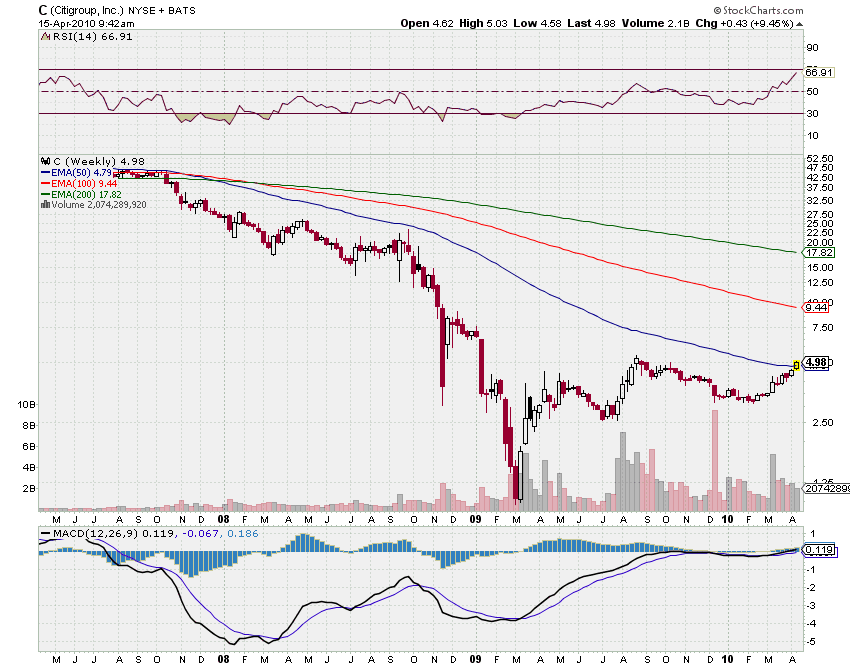Click the '10B' volume axis label
The width and height of the screenshot is (850, 668).
pyautogui.click(x=26, y=404)
